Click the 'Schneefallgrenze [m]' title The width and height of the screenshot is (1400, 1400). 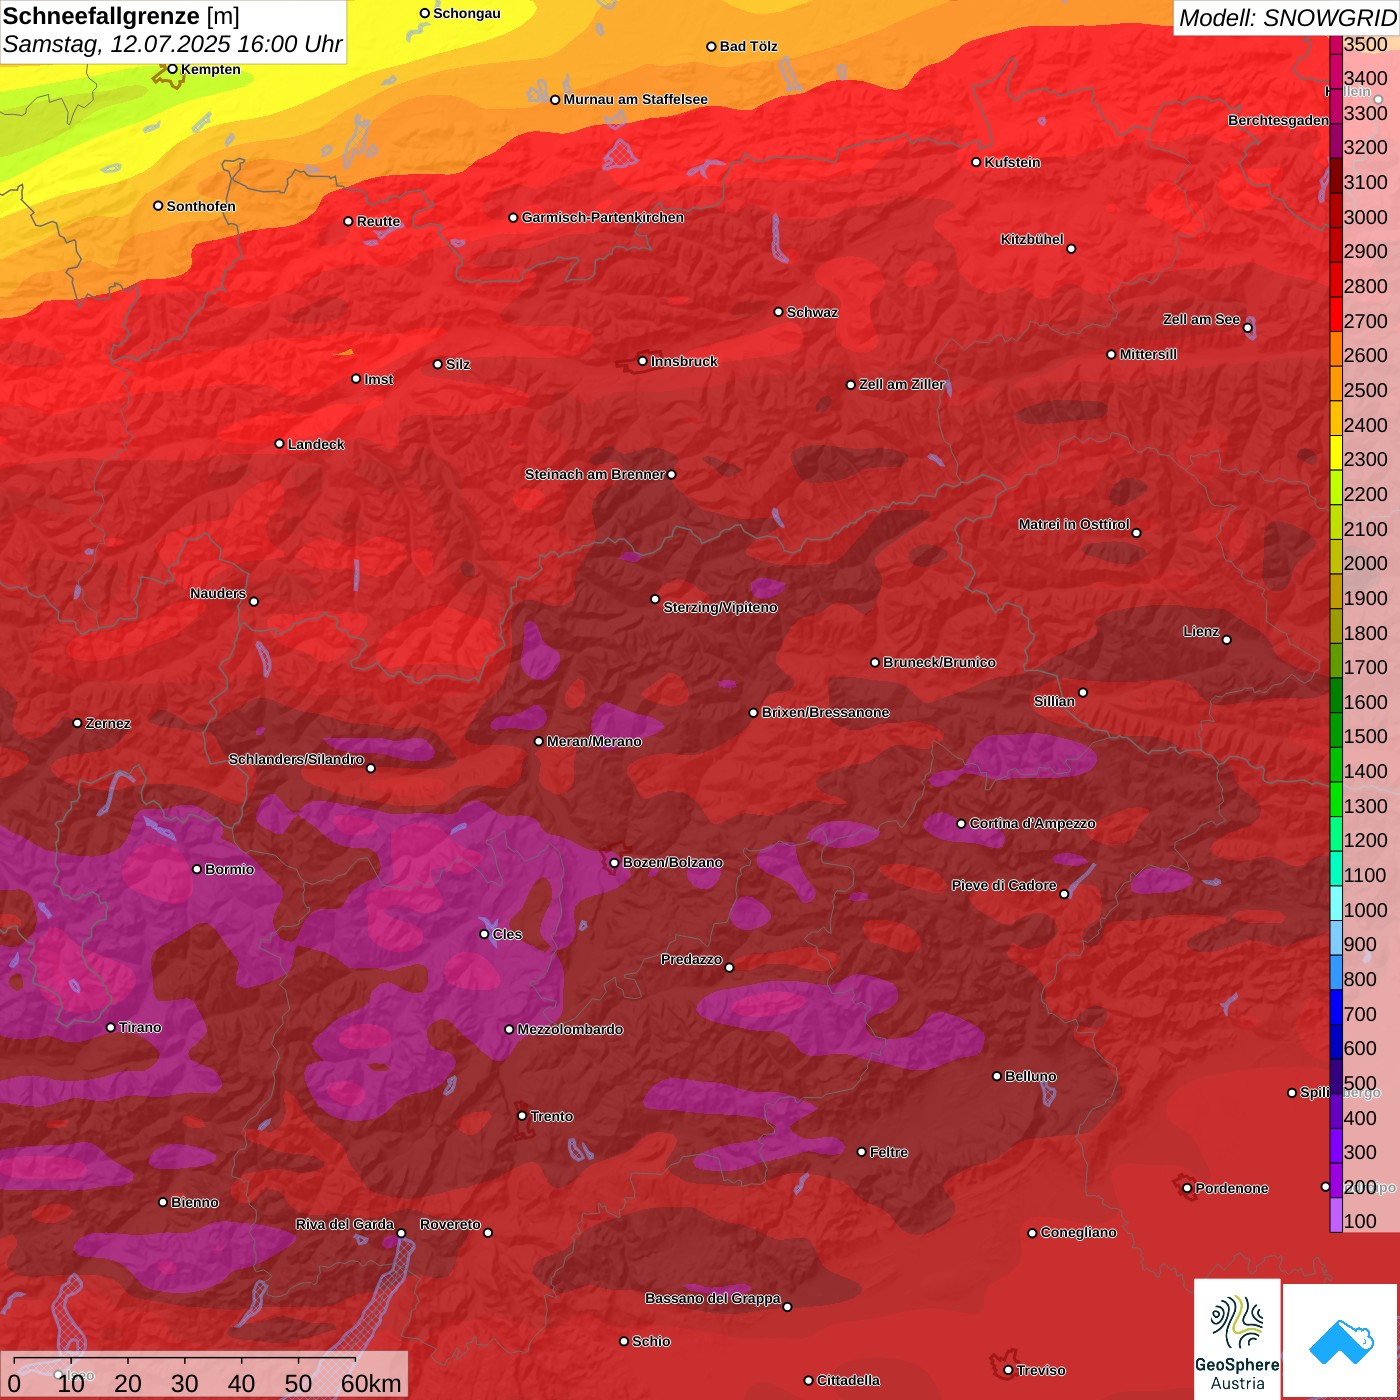pos(121,16)
